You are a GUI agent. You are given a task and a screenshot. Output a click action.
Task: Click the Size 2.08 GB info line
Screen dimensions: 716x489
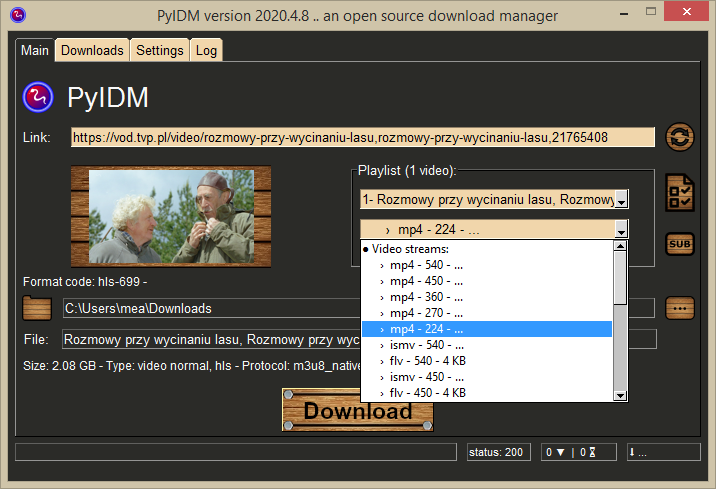point(192,366)
